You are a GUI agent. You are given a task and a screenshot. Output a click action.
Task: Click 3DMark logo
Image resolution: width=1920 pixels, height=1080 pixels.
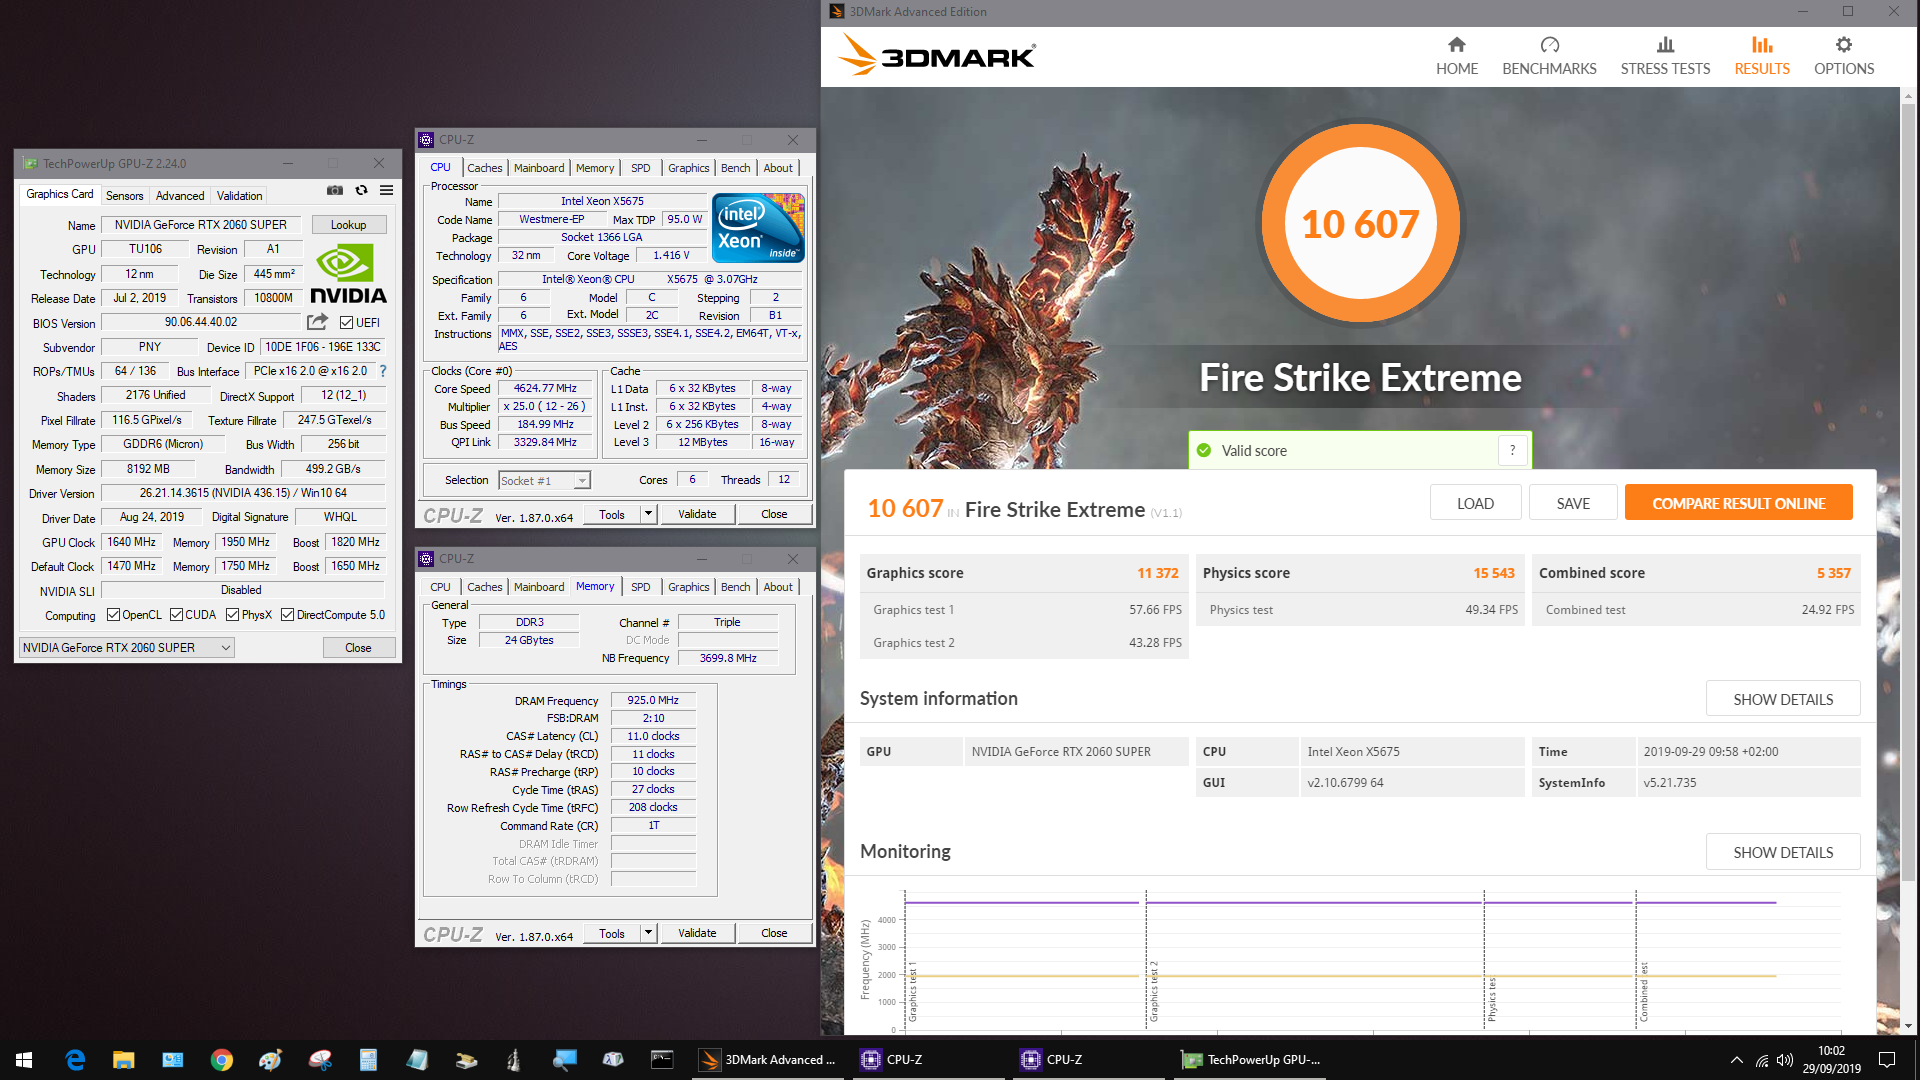click(x=937, y=56)
